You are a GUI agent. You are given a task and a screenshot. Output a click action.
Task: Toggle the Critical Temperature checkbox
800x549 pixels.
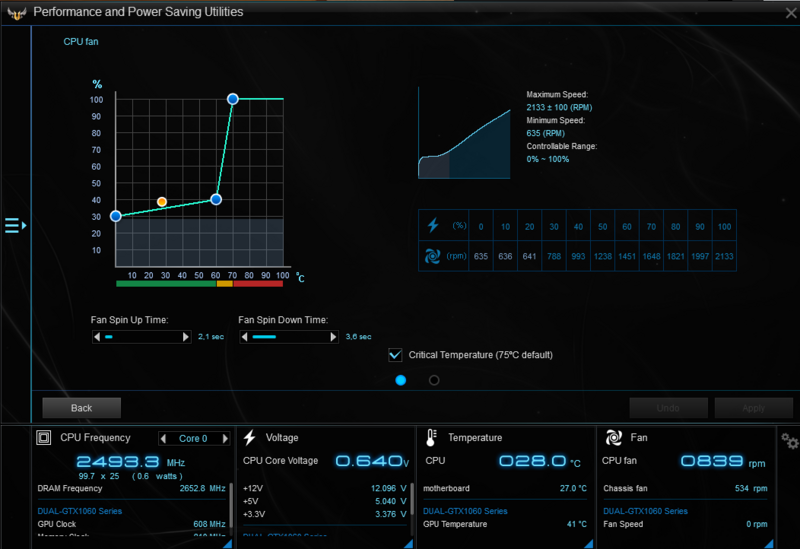point(395,355)
